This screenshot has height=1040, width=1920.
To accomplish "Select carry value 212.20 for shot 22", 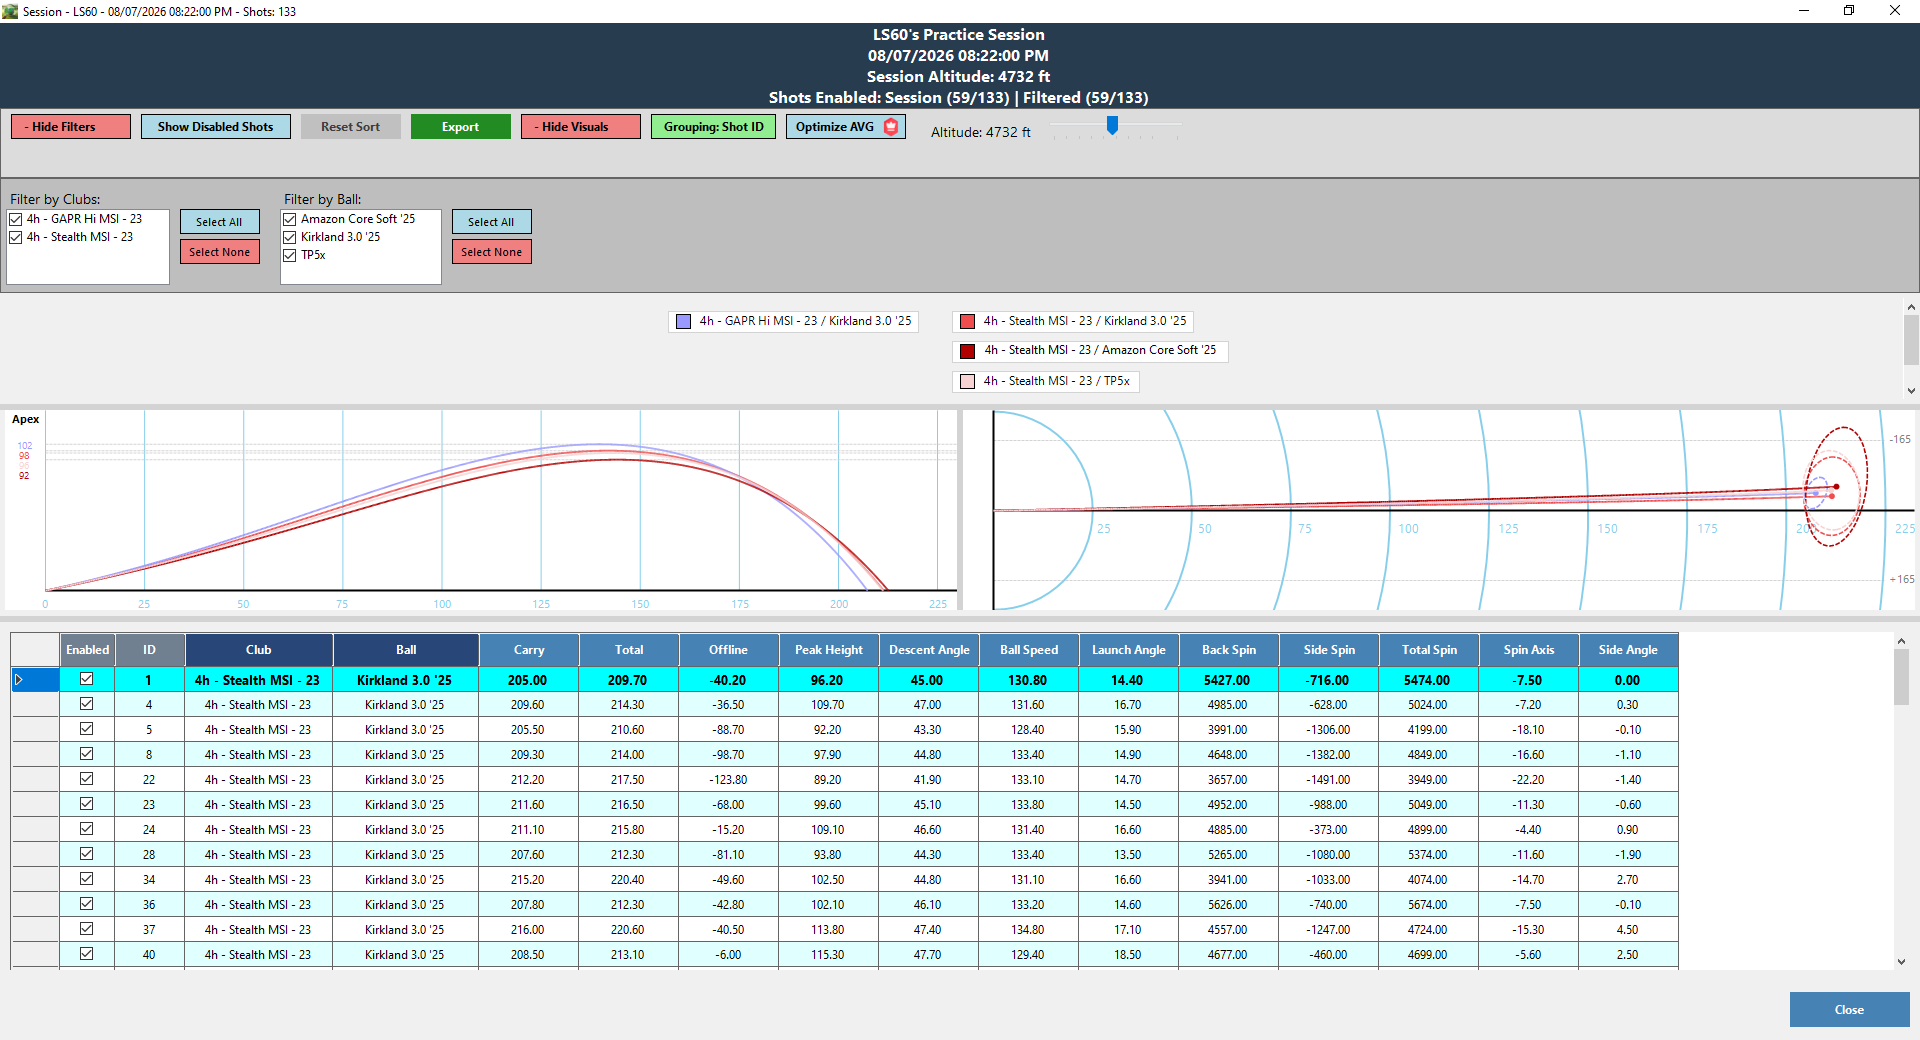I will [x=528, y=780].
